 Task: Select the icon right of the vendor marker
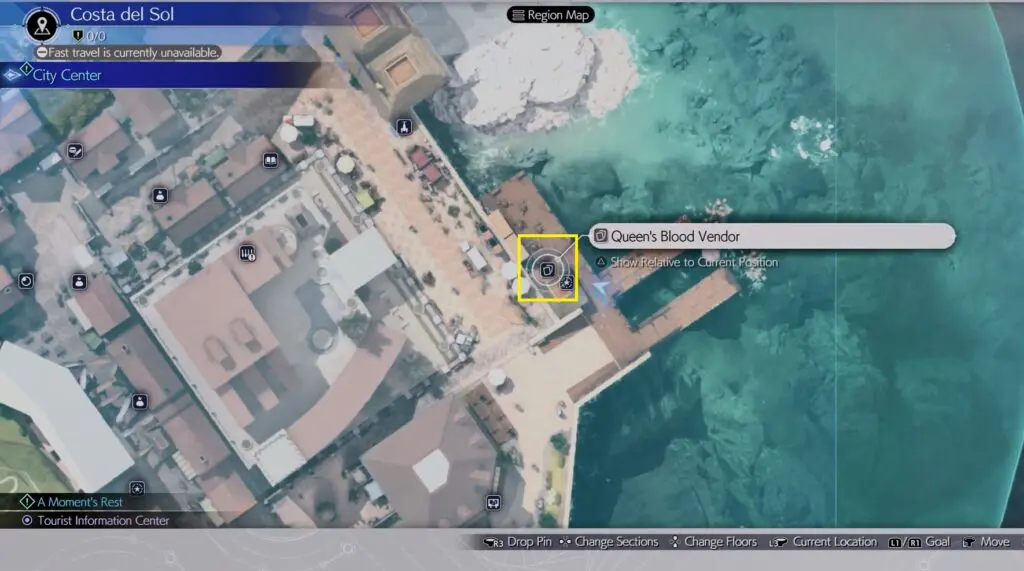pyautogui.click(x=568, y=284)
